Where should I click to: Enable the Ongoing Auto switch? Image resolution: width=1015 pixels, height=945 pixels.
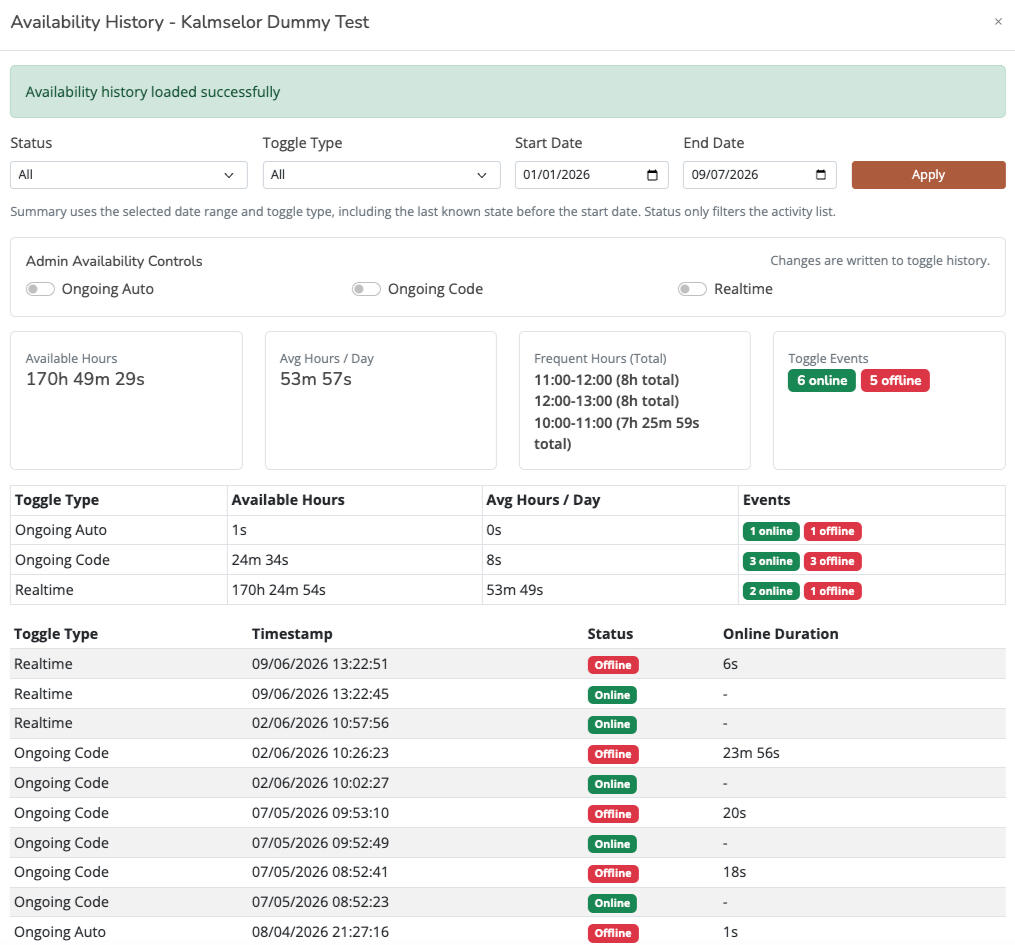(x=40, y=289)
